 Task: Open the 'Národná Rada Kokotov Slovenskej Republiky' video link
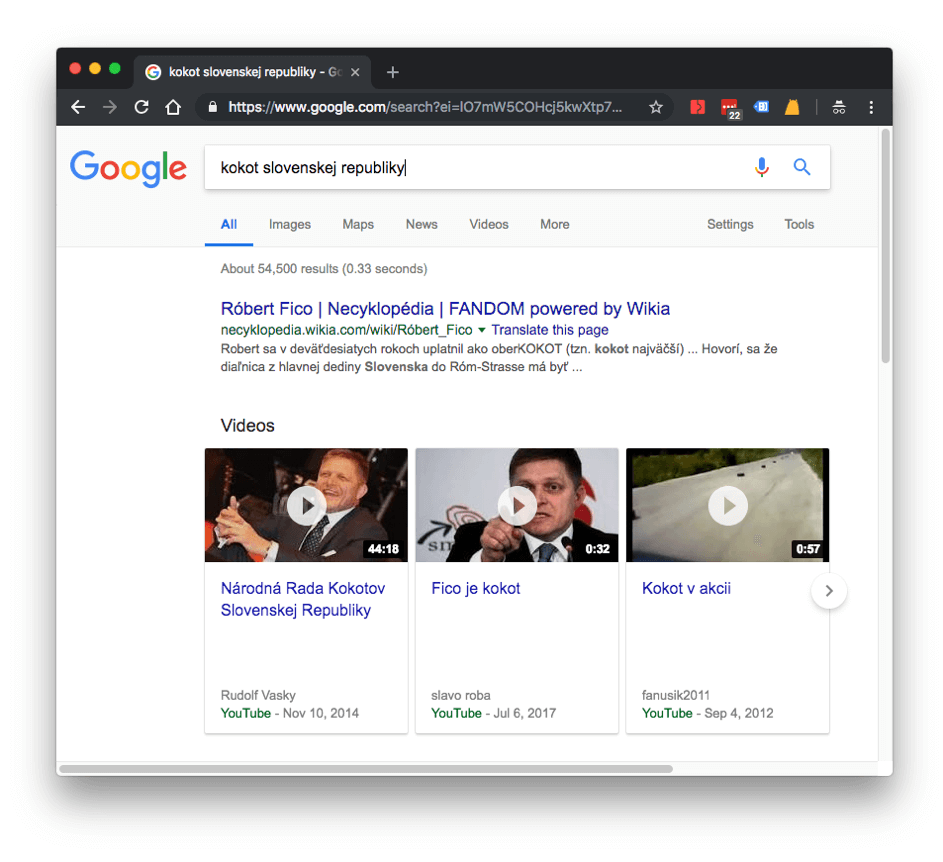click(303, 599)
